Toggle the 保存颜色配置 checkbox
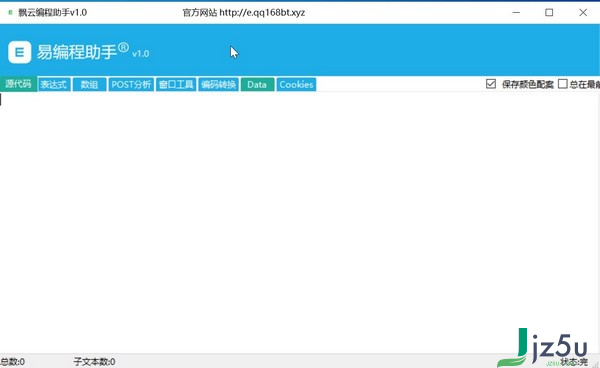 point(491,84)
